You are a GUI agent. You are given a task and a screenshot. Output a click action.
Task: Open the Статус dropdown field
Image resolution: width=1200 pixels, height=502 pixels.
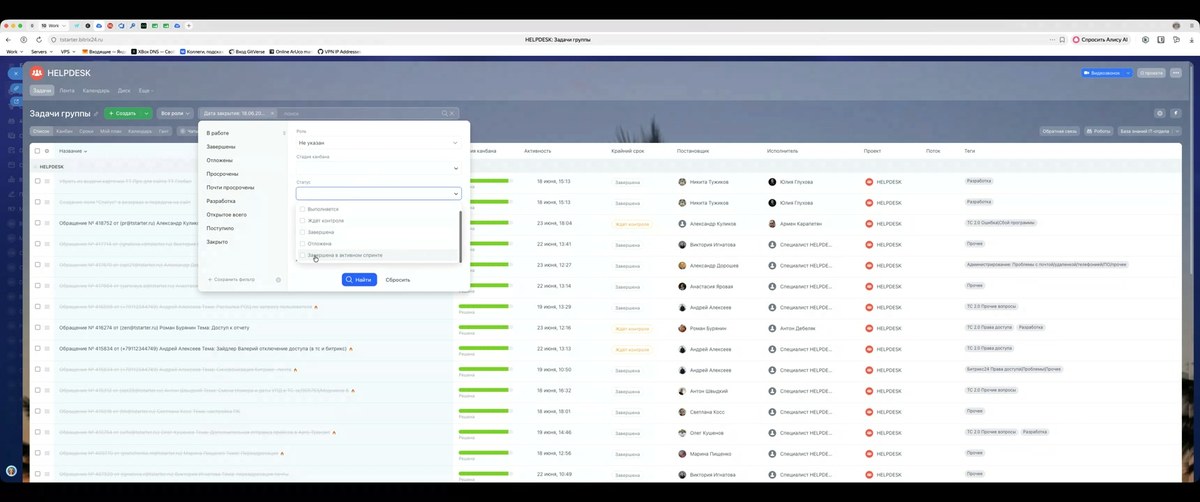[378, 194]
